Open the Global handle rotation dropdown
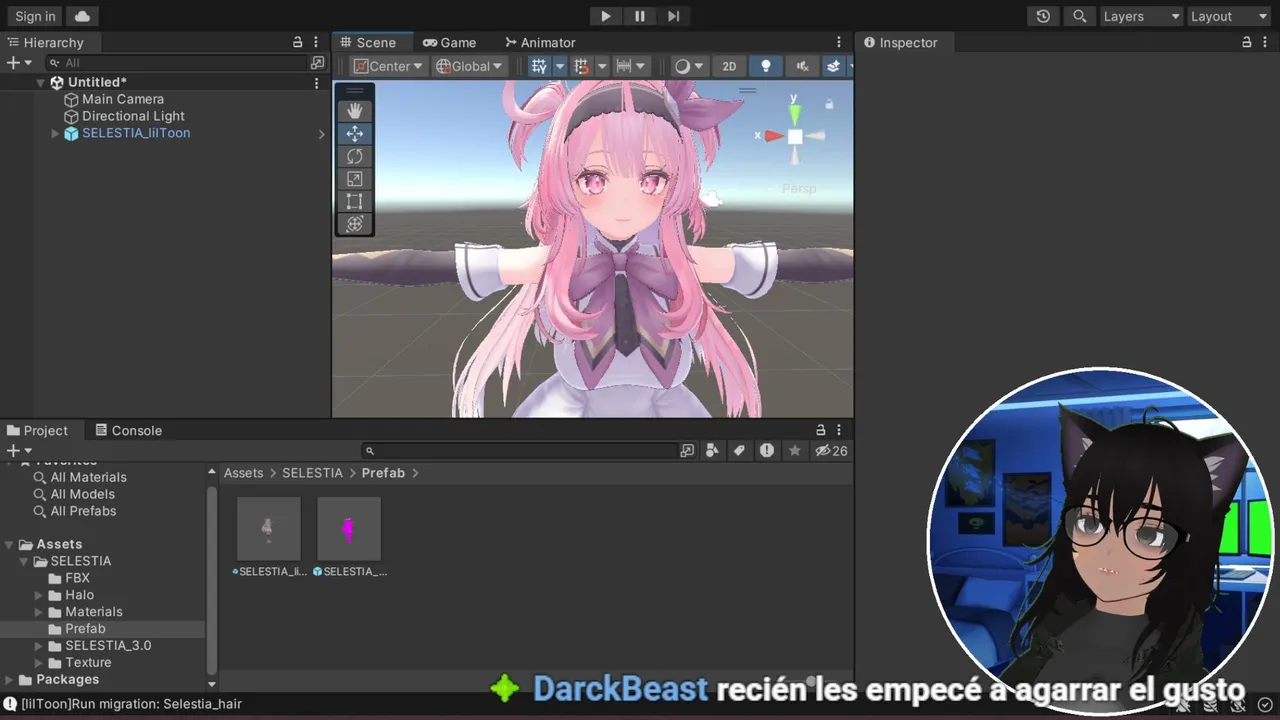The image size is (1280, 720). (x=469, y=66)
